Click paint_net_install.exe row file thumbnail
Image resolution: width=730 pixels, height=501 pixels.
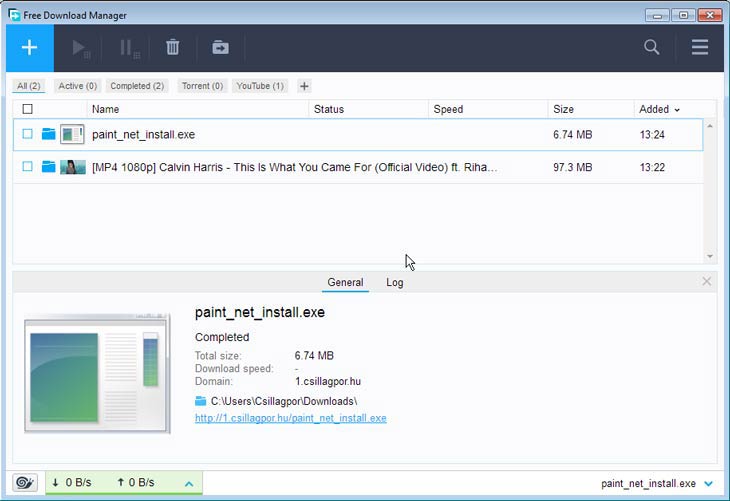72,134
